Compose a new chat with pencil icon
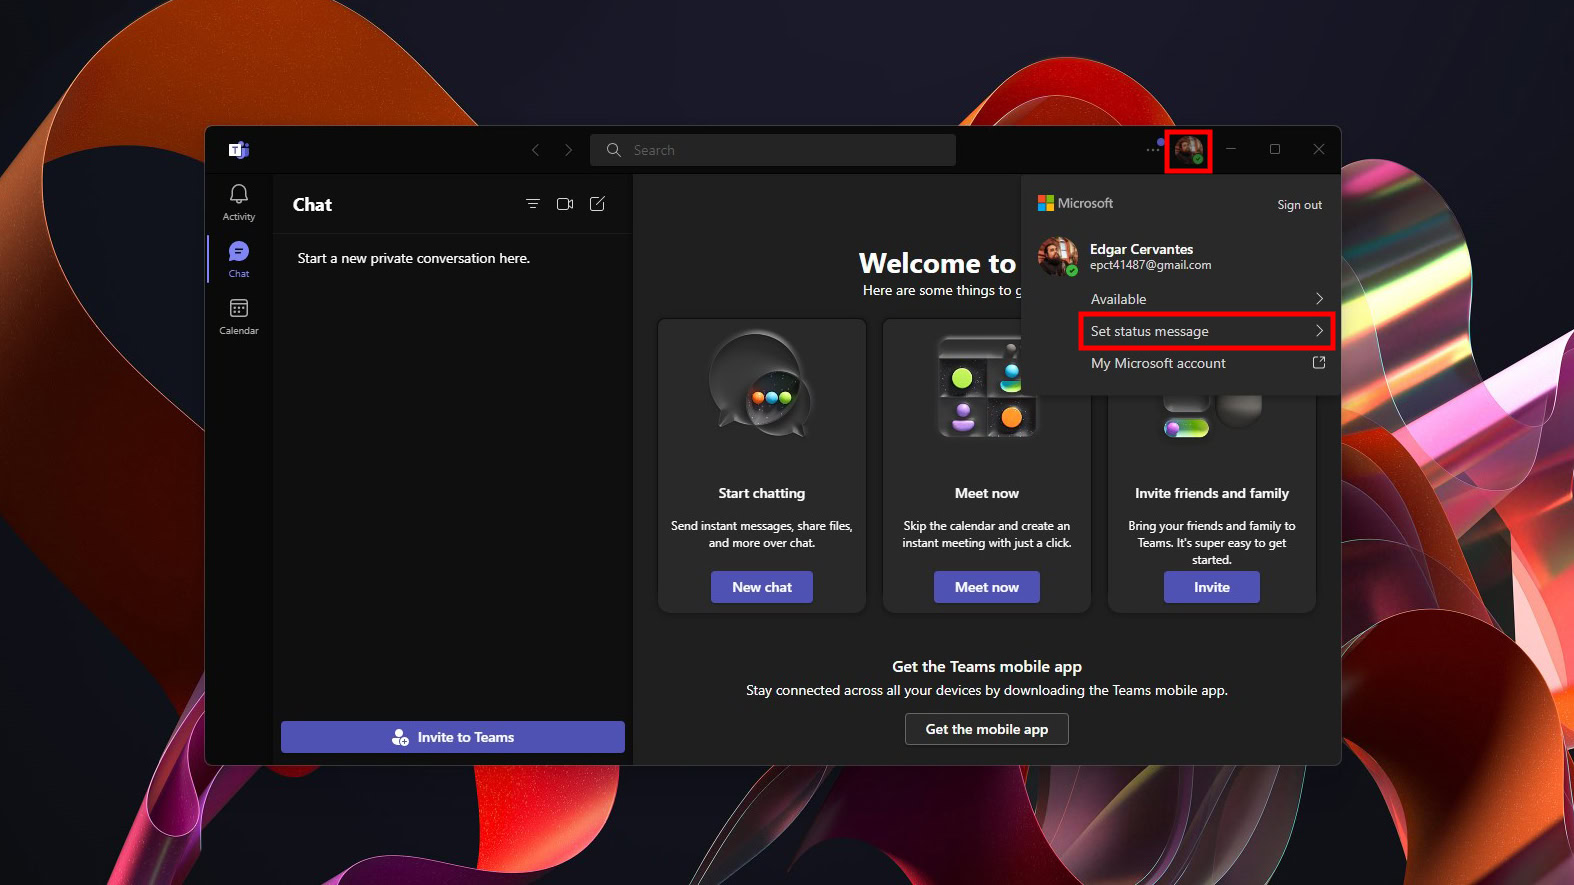1574x885 pixels. 597,204
